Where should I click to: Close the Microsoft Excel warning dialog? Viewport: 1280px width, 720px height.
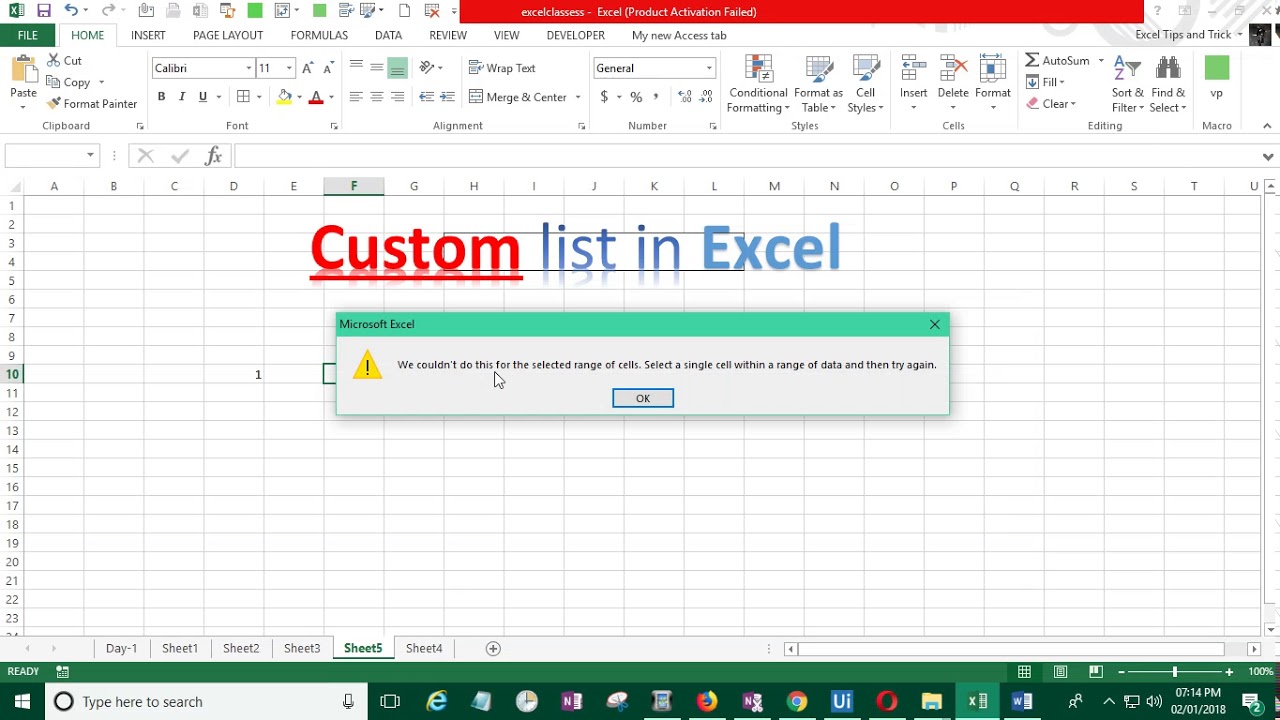934,324
